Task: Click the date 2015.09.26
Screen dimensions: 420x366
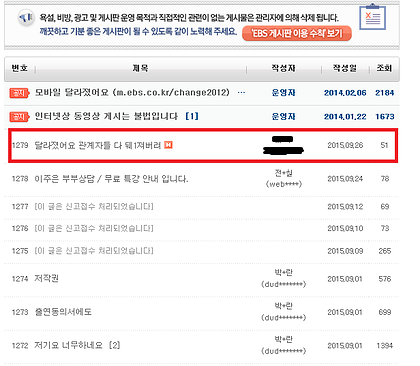Action: point(345,145)
